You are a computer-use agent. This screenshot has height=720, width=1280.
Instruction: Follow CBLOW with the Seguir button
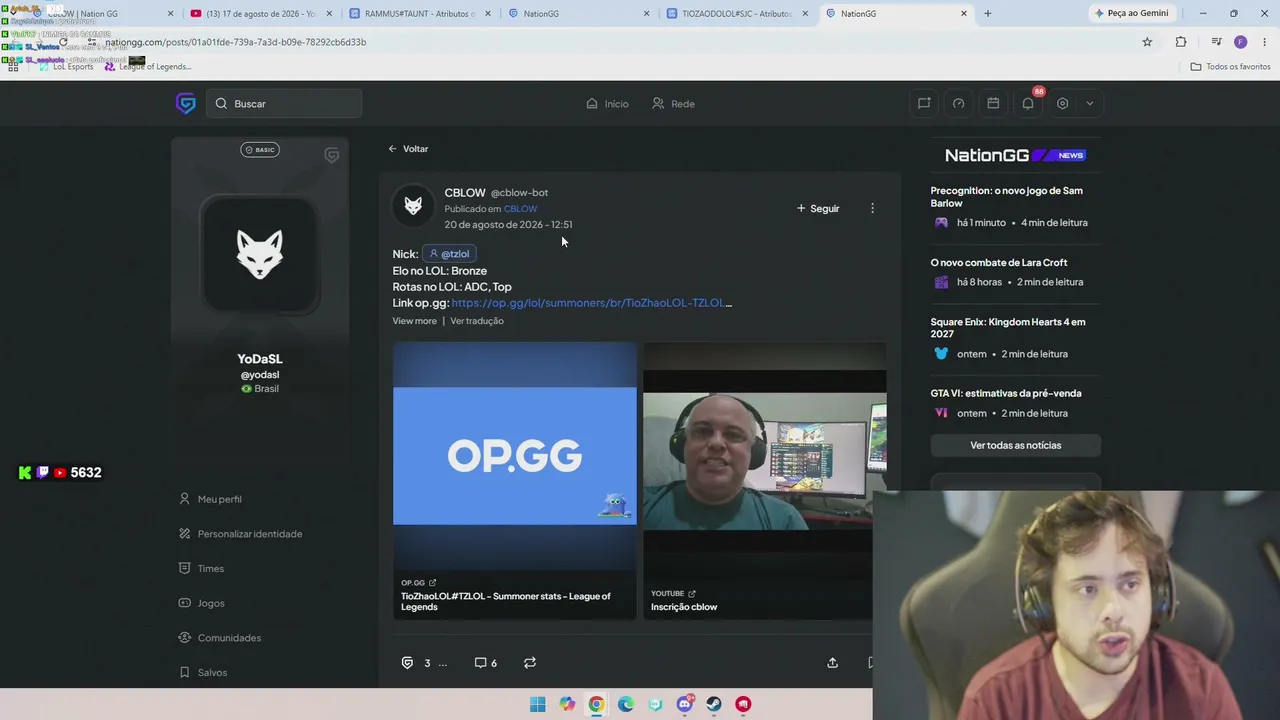[x=818, y=208]
